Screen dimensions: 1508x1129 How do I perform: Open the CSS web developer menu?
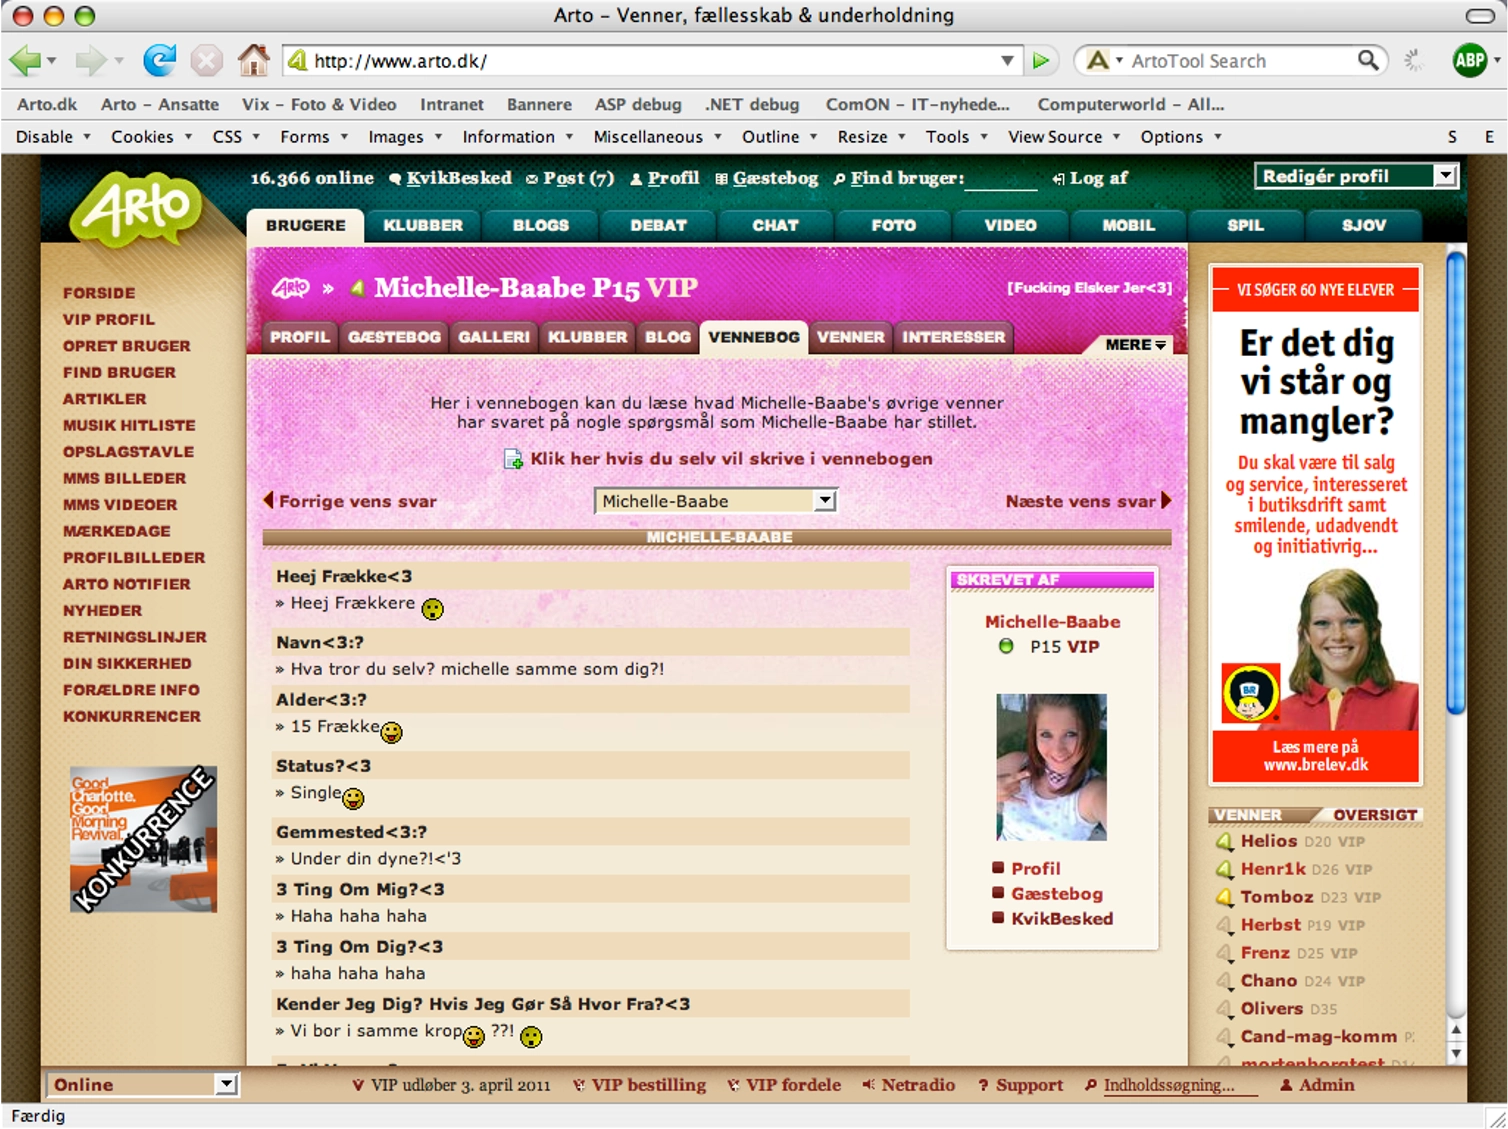click(x=236, y=136)
